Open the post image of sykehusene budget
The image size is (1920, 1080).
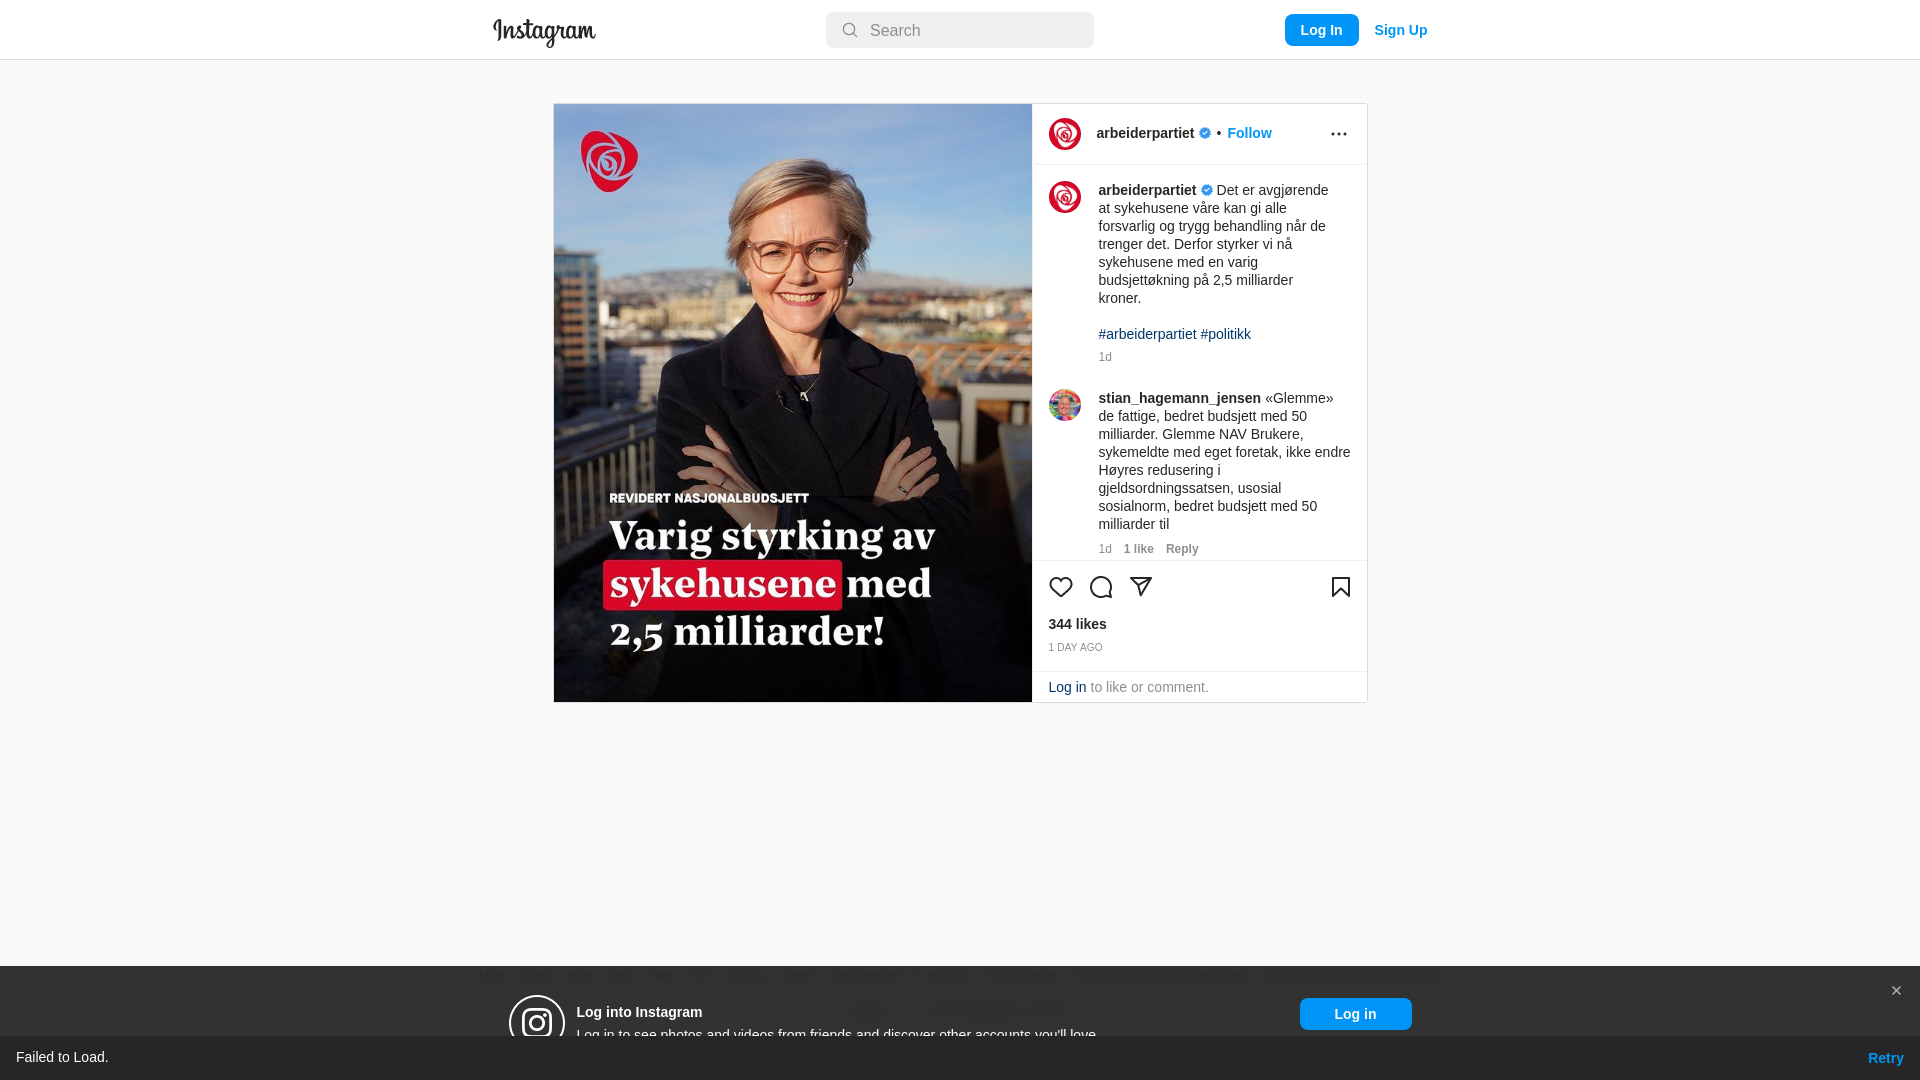[793, 403]
